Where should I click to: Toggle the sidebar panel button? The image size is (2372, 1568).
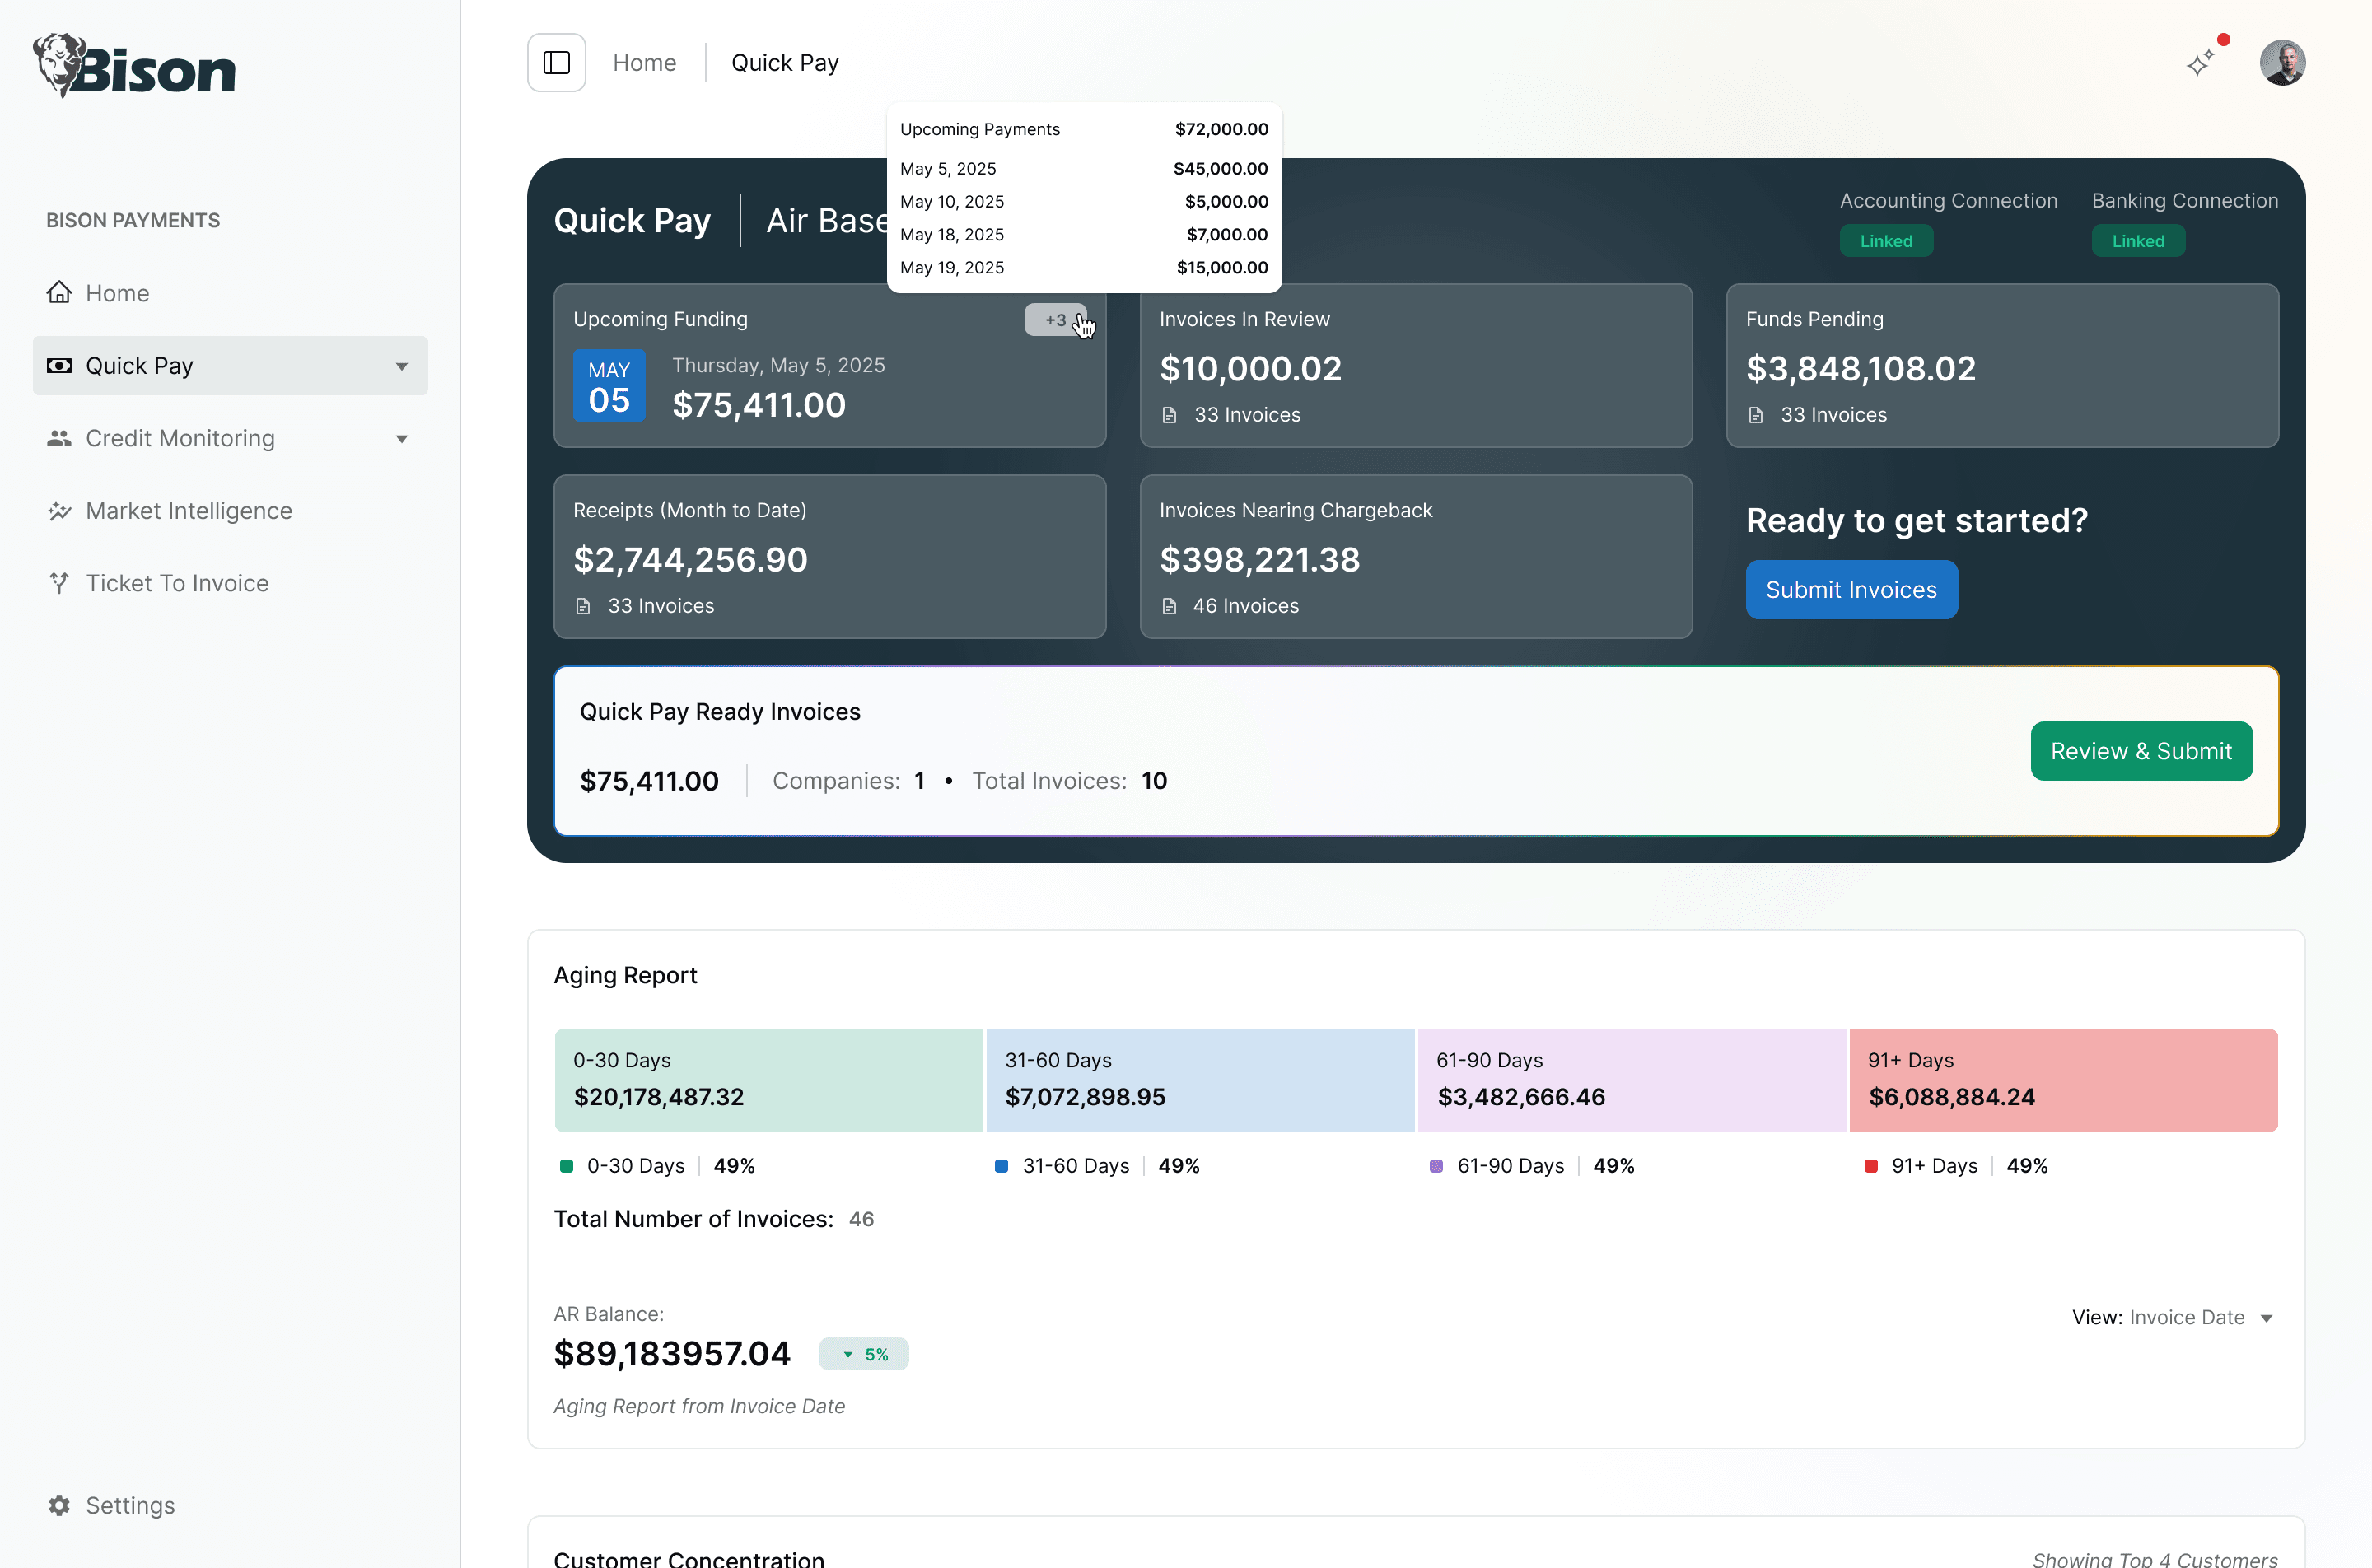point(556,63)
